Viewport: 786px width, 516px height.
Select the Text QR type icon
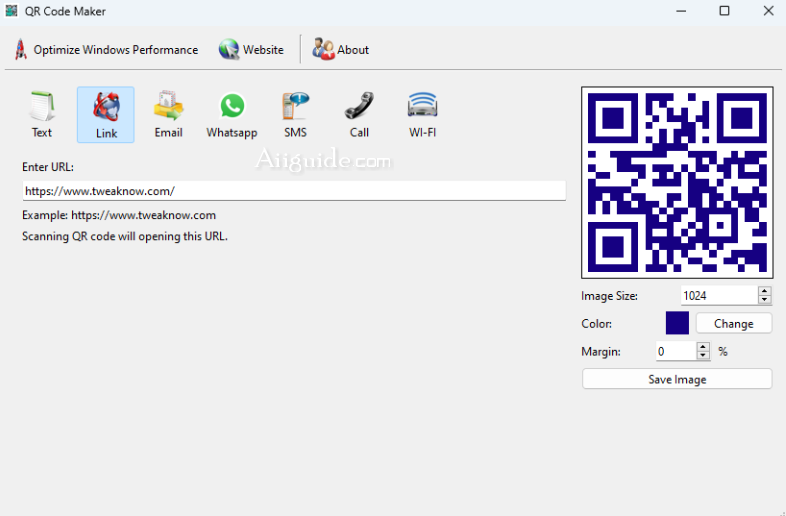tap(42, 115)
